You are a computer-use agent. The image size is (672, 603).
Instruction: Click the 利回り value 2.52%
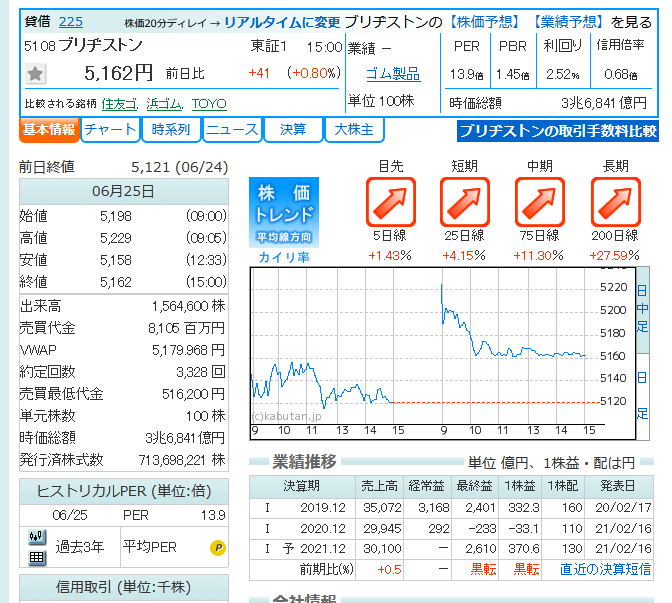[562, 75]
